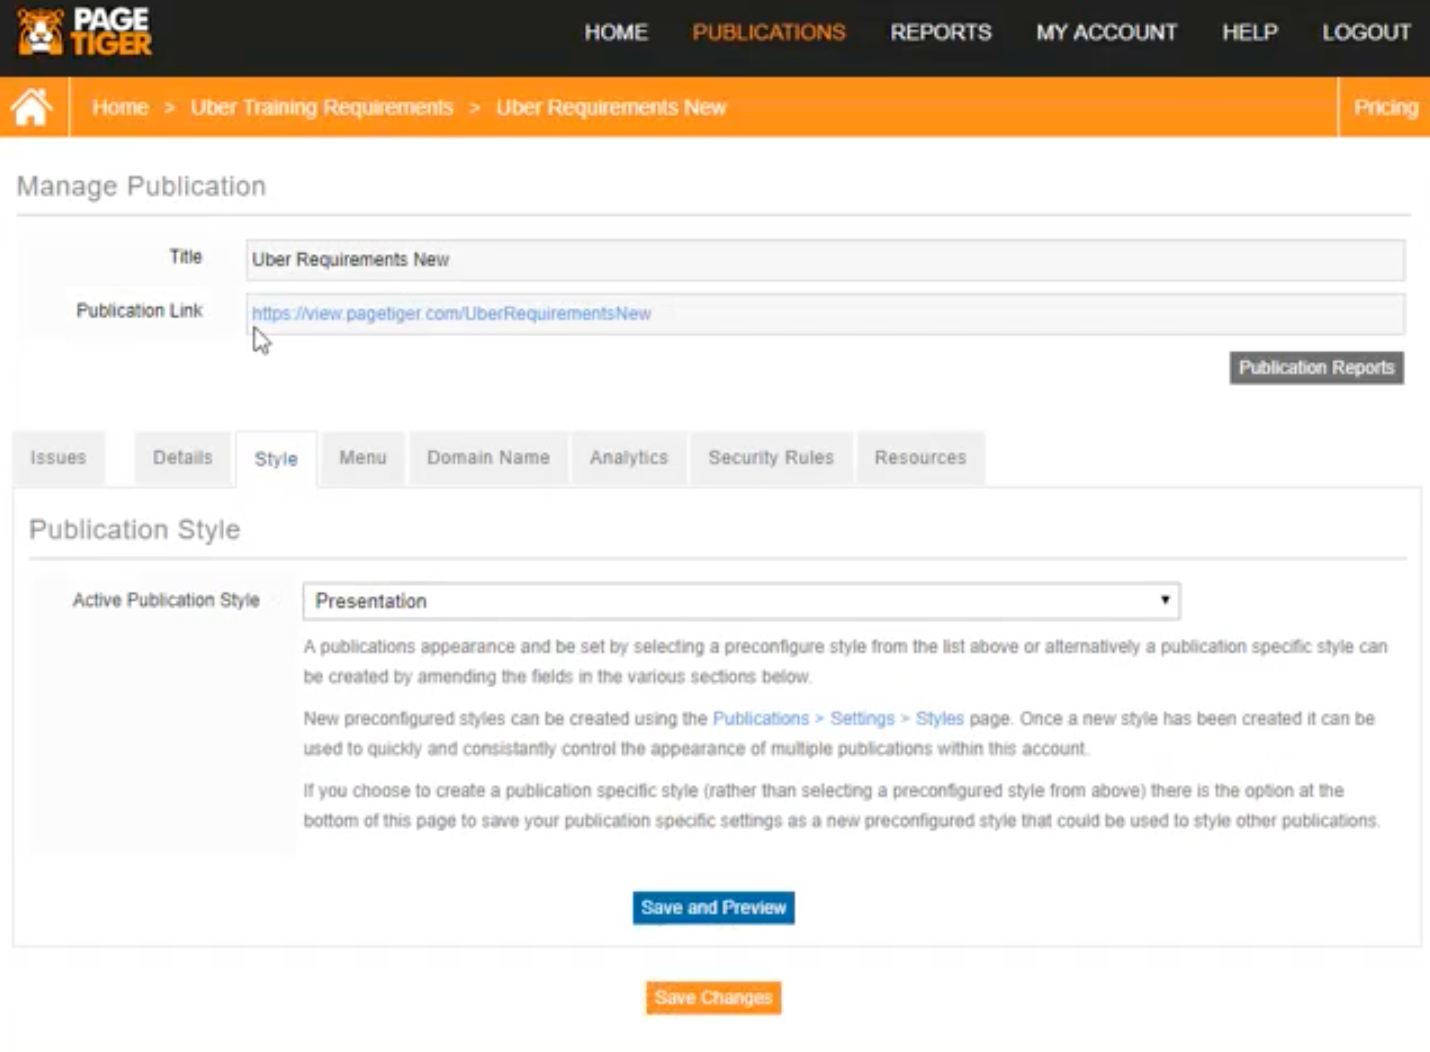Screen dimensions: 1430x1052
Task: Open the Resources tab
Action: (920, 458)
